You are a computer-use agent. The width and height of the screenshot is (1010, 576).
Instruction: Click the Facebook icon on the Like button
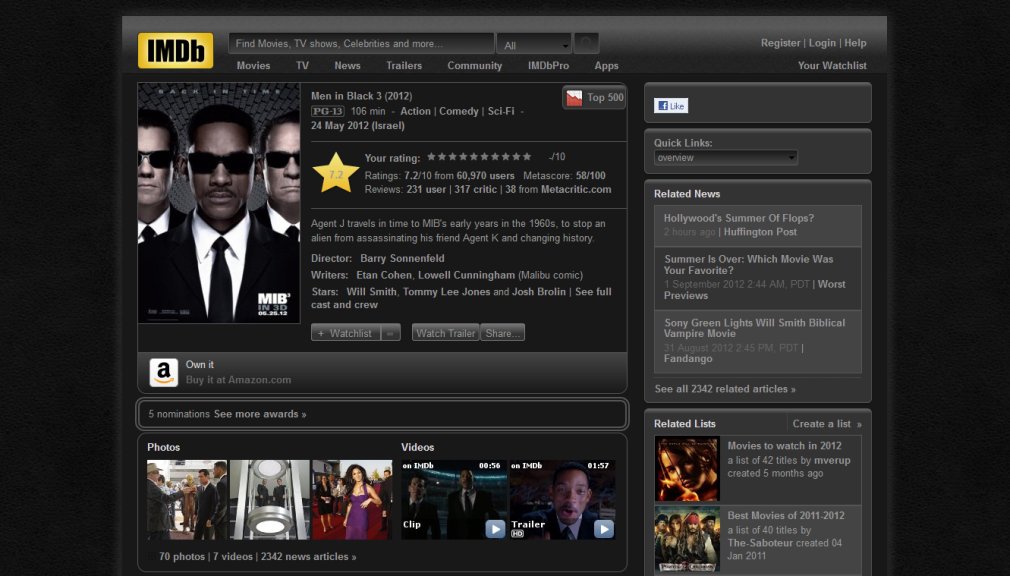coord(662,105)
